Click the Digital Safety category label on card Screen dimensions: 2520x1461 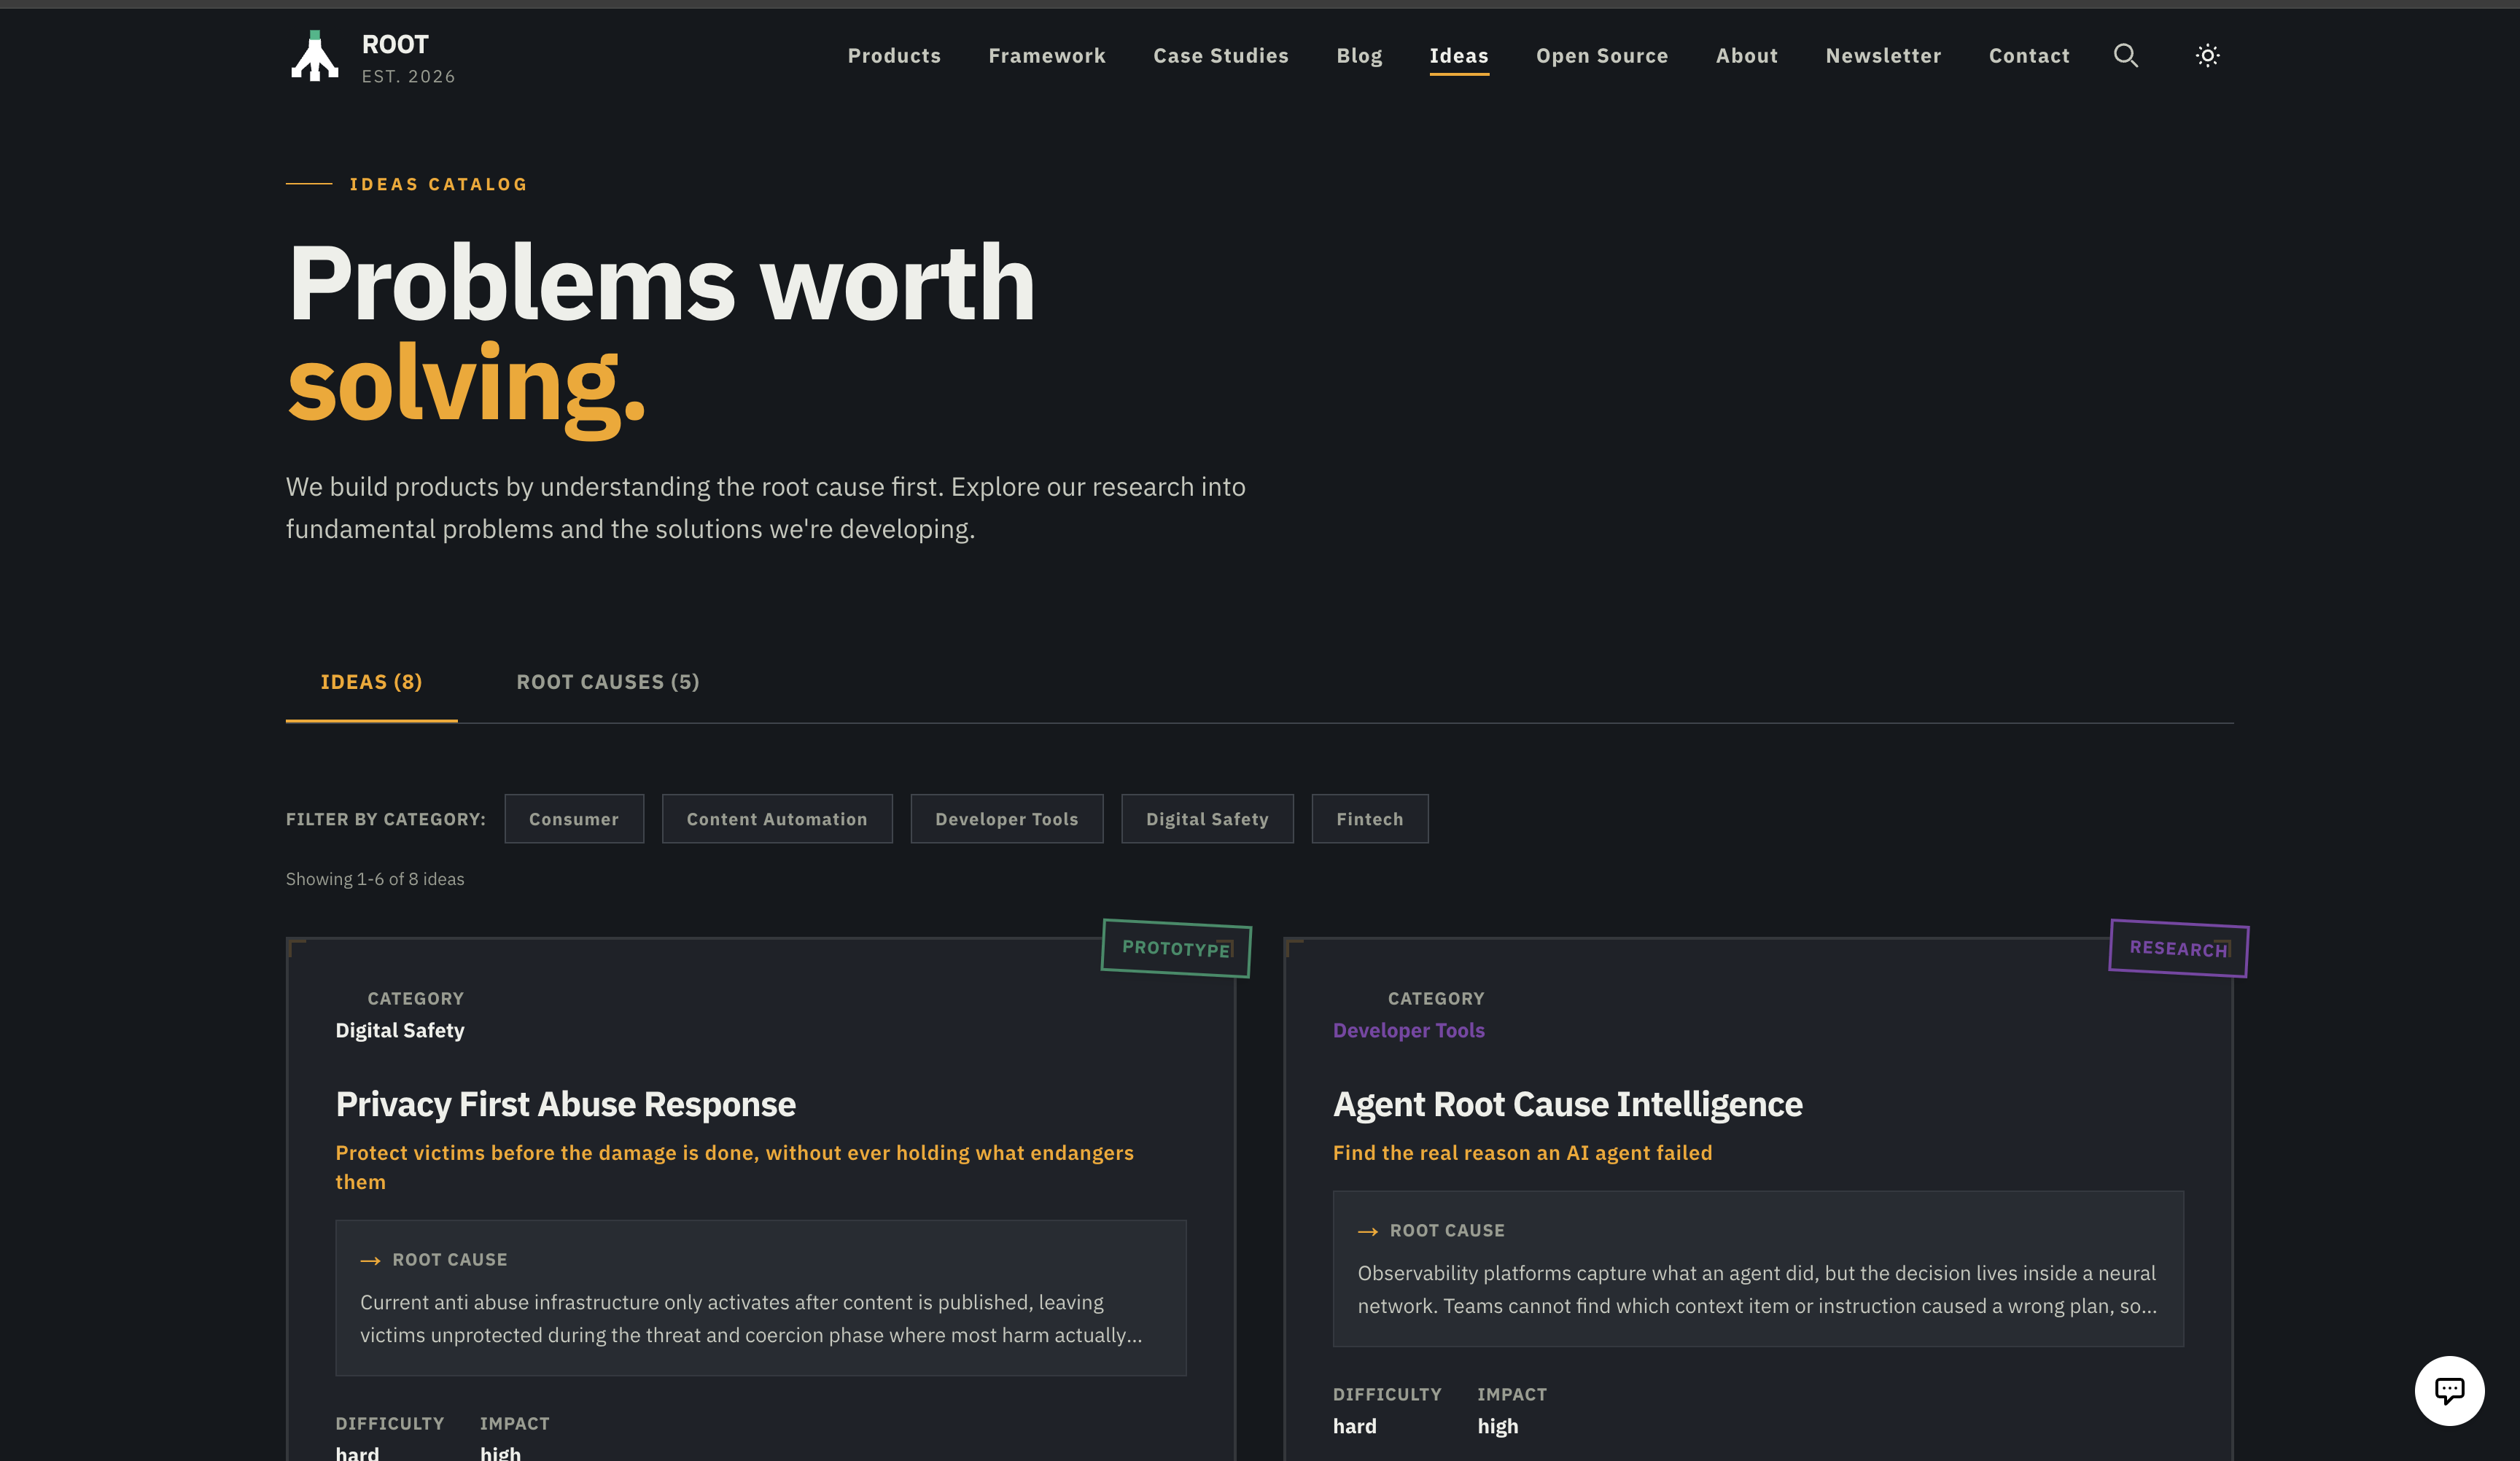(x=399, y=1030)
